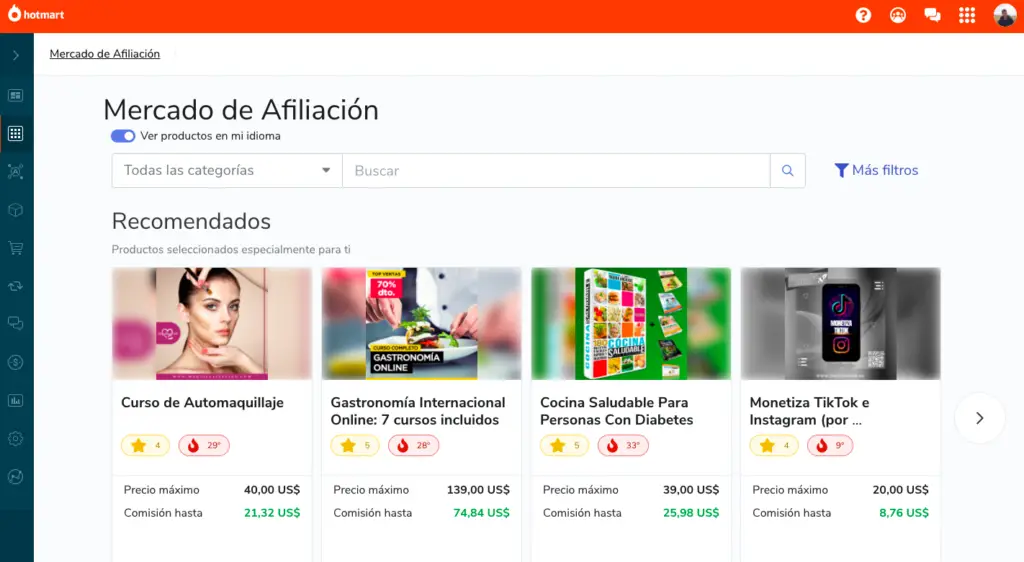
Task: Show next recommended products with arrow
Action: 979,418
